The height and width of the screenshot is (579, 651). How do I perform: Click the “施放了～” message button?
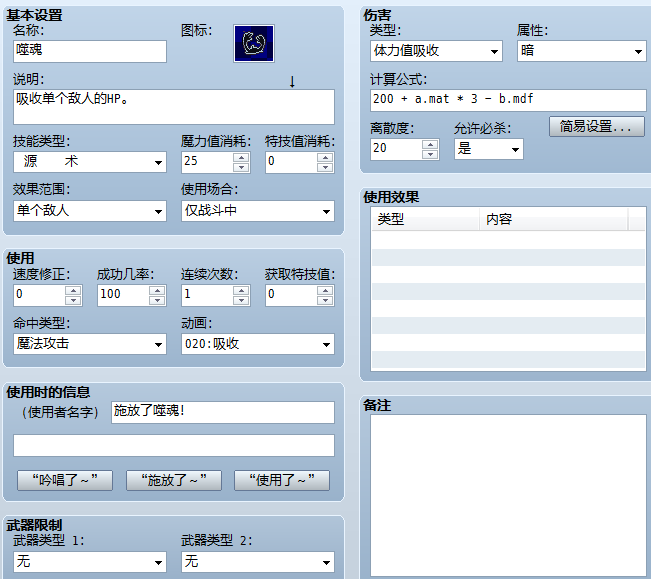pos(174,480)
